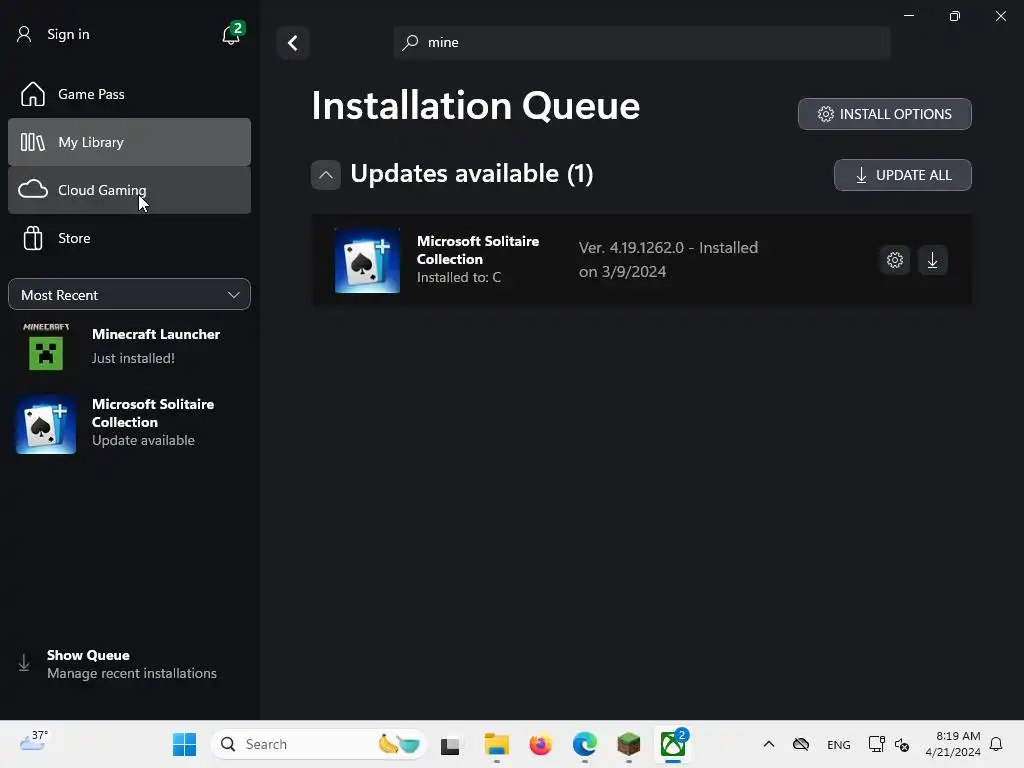Screen dimensions: 1024x768
Task: Click the cloud sync tray icon
Action: (801, 744)
